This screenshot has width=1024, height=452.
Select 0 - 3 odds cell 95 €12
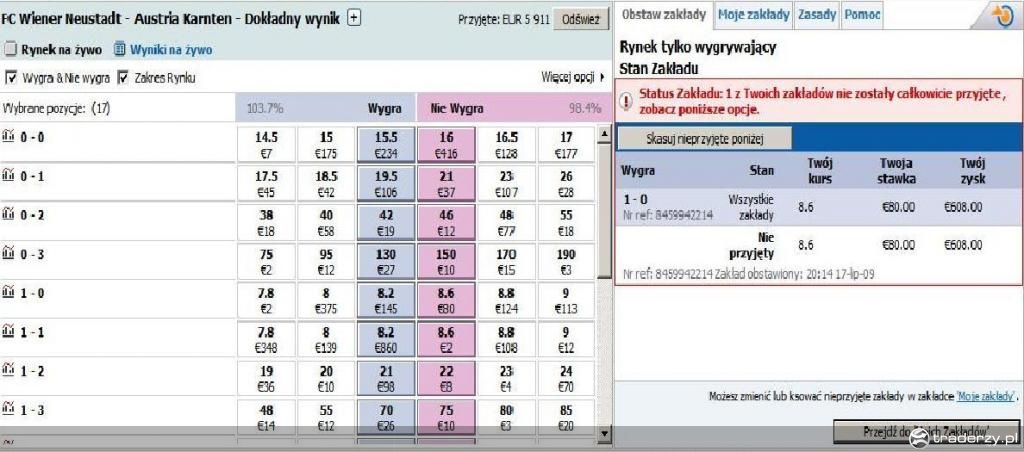coord(326,261)
